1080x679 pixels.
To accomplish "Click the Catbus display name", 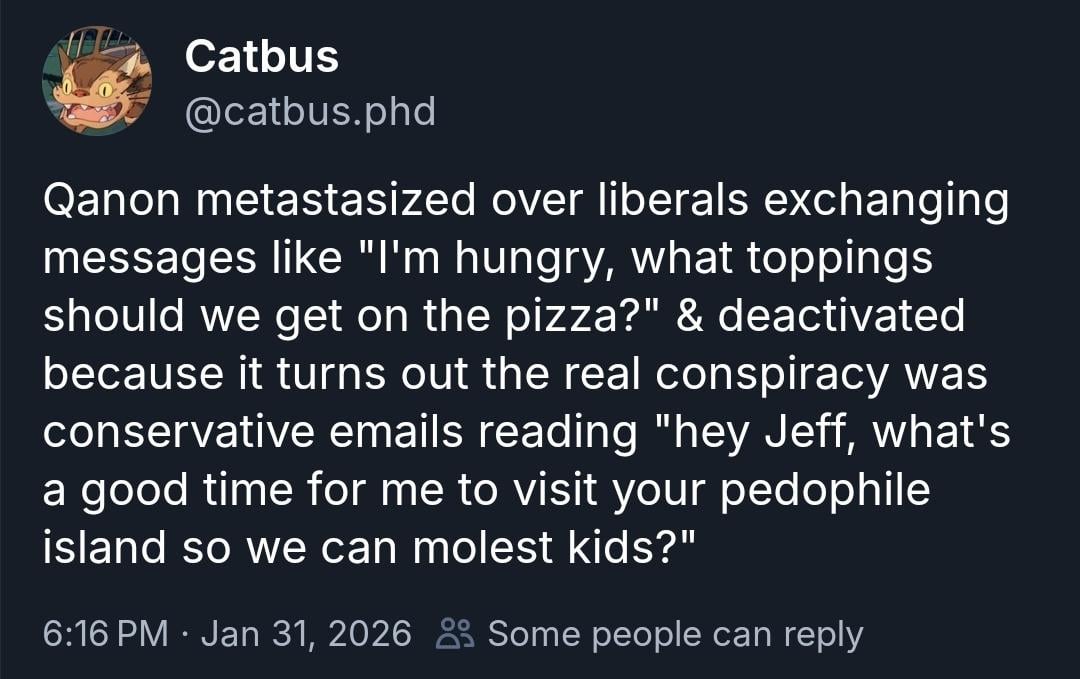I will (262, 56).
